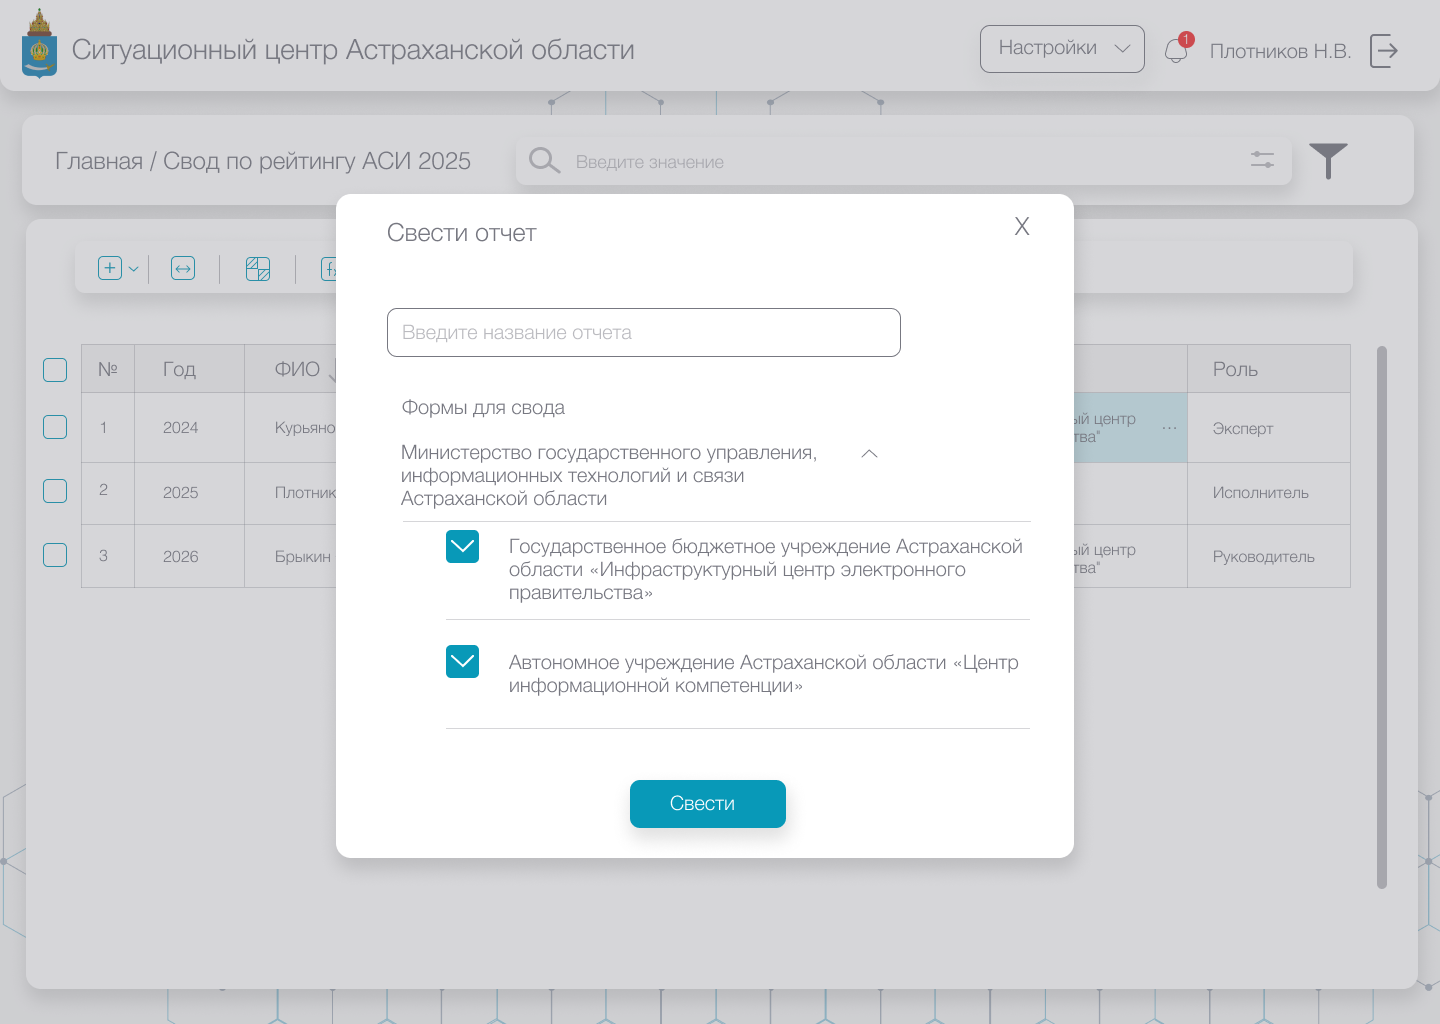Click the search settings sliders icon
The width and height of the screenshot is (1440, 1024).
tap(1262, 160)
